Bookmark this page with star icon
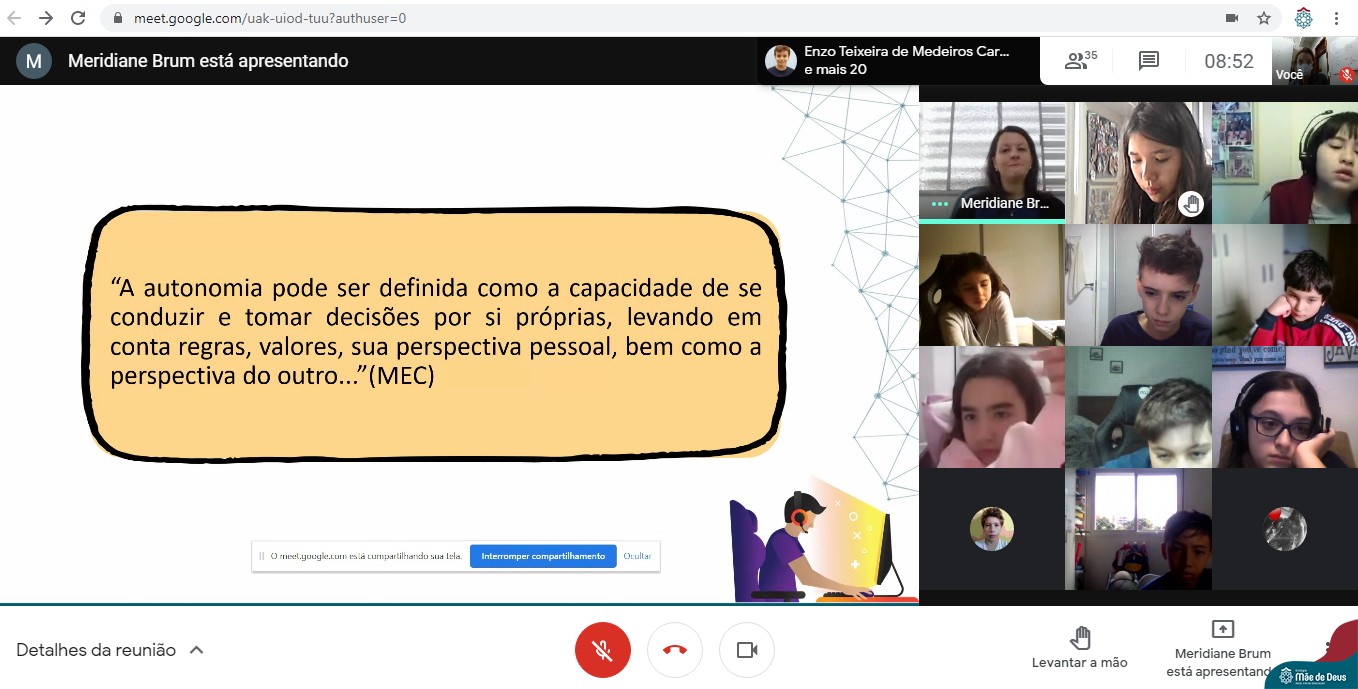 coord(1264,18)
